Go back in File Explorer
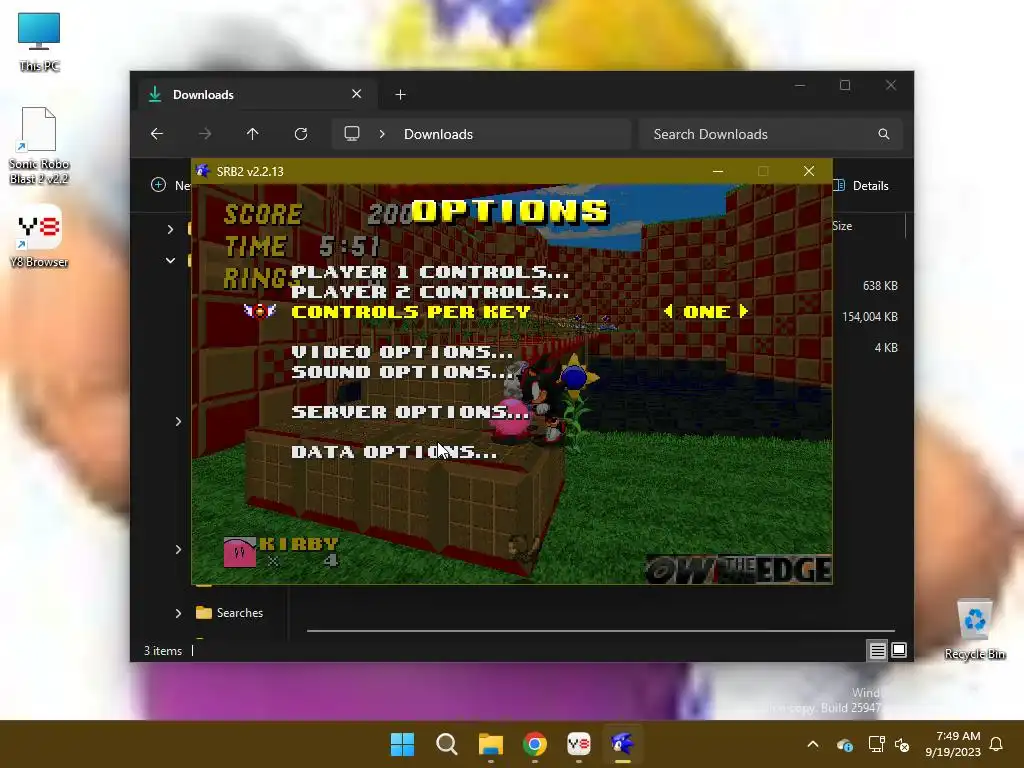 (157, 134)
